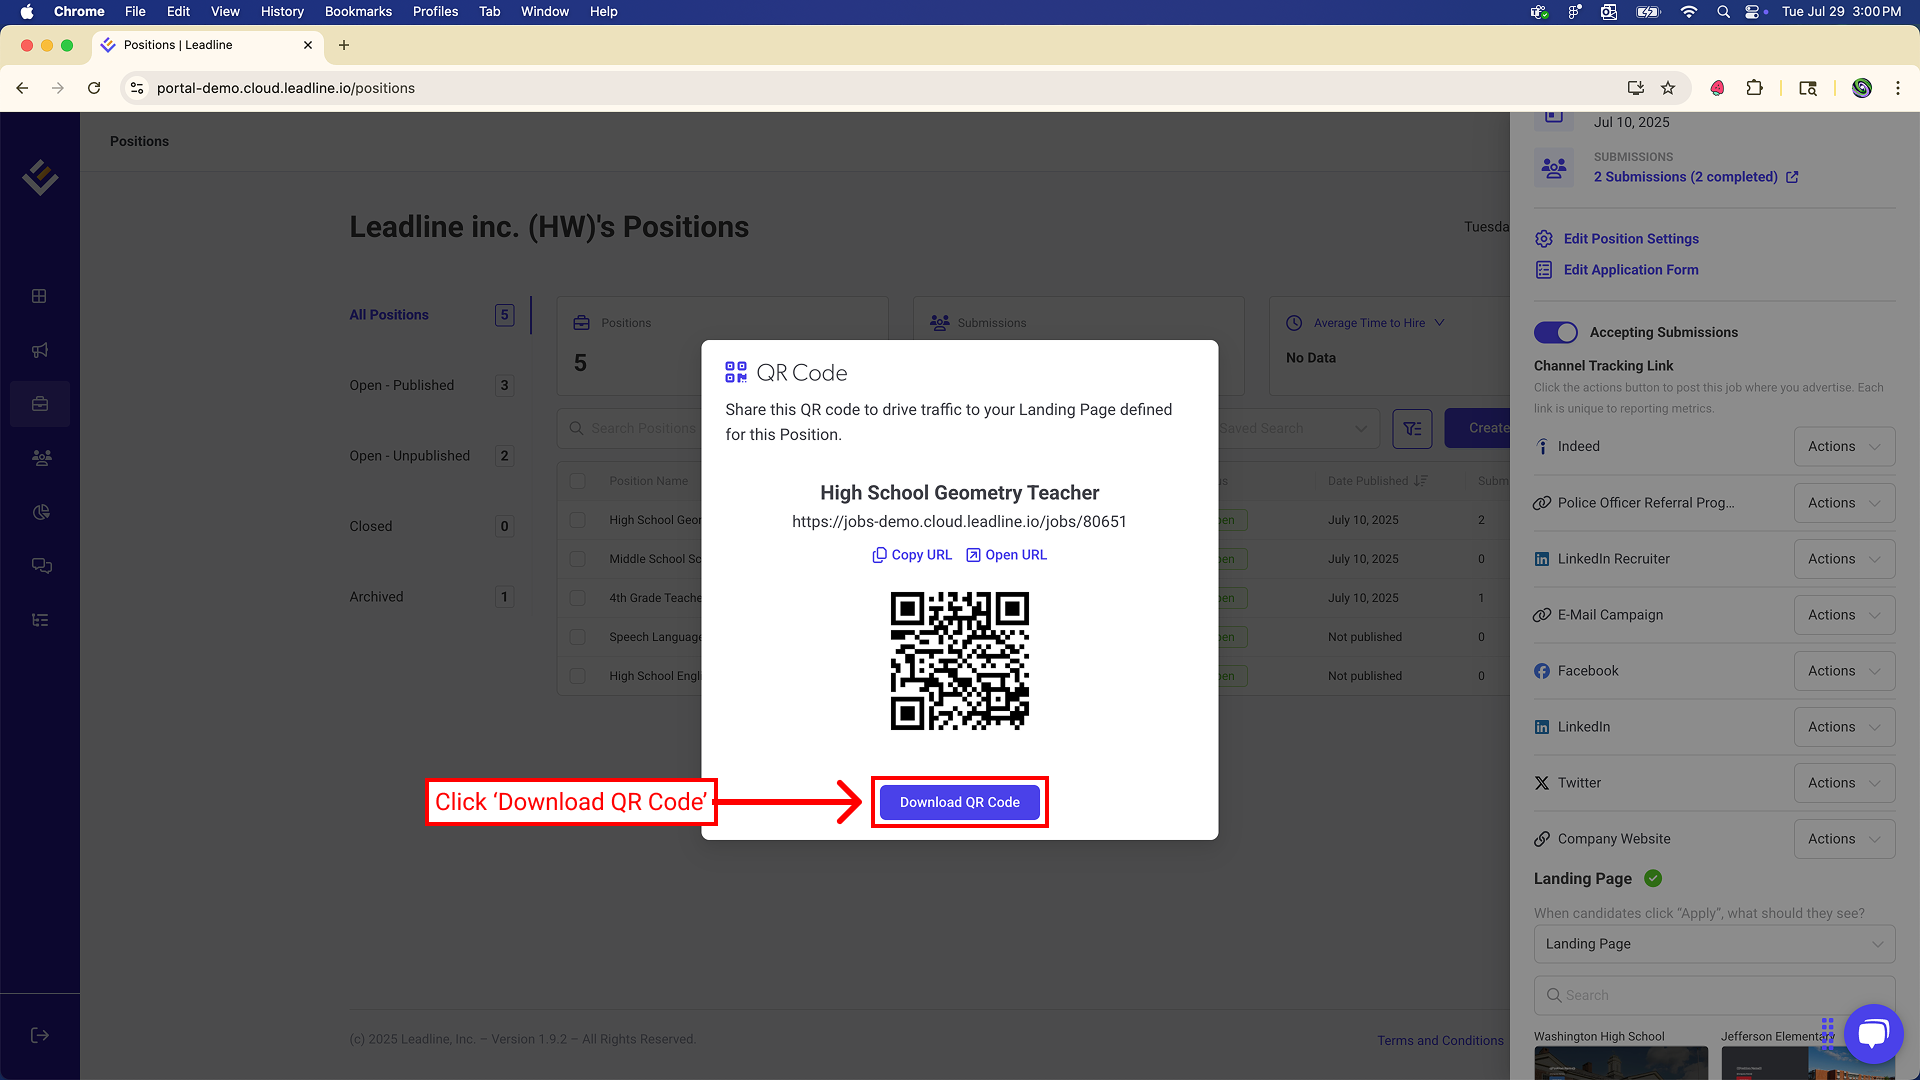Click the Open URL link

1006,555
